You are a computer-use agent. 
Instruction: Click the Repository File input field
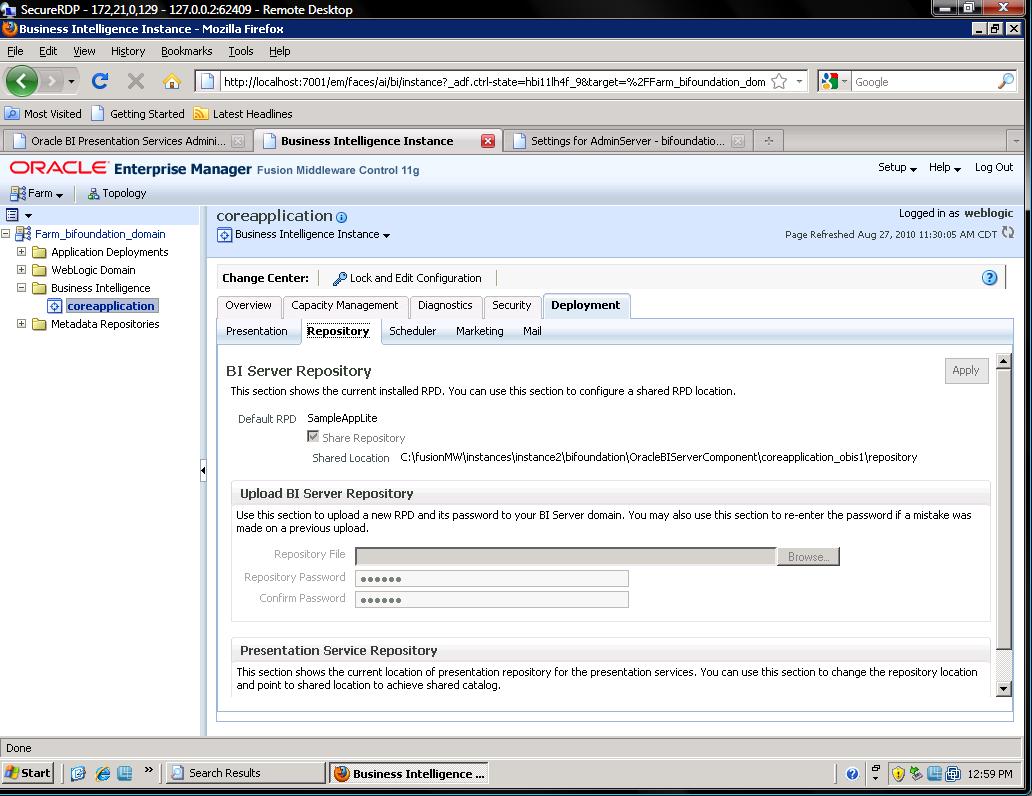(566, 556)
